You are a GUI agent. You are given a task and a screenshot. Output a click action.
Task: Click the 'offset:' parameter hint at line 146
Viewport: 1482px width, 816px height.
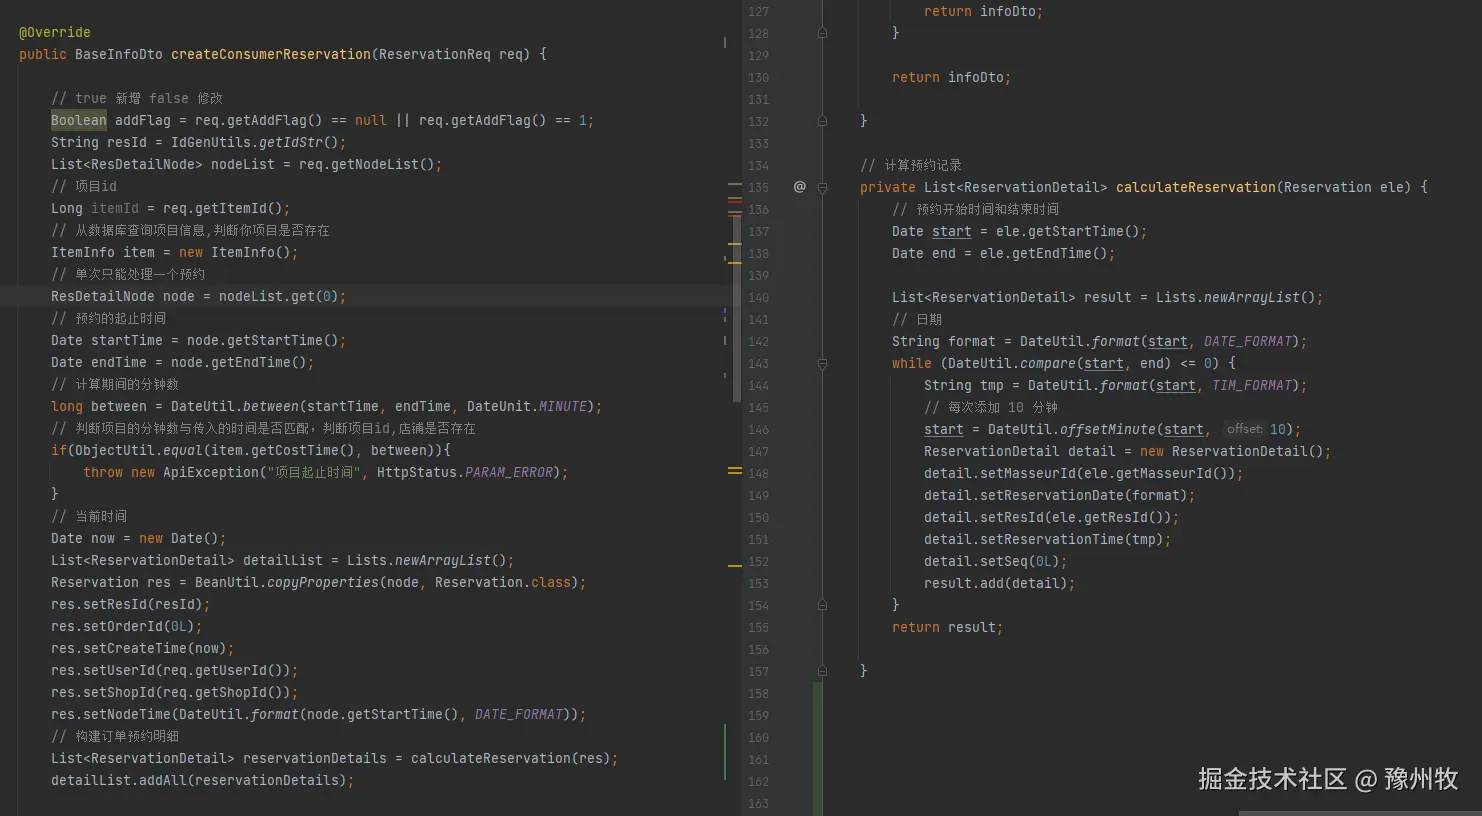click(x=1244, y=429)
